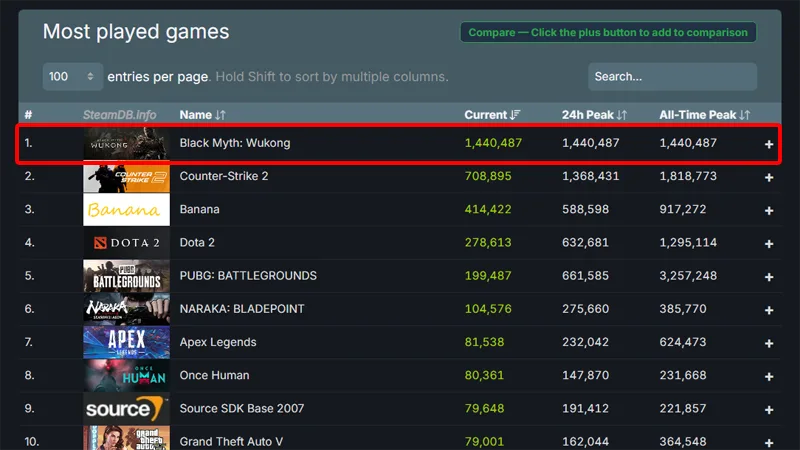Add Black Myth: Wukong to comparison

click(769, 144)
